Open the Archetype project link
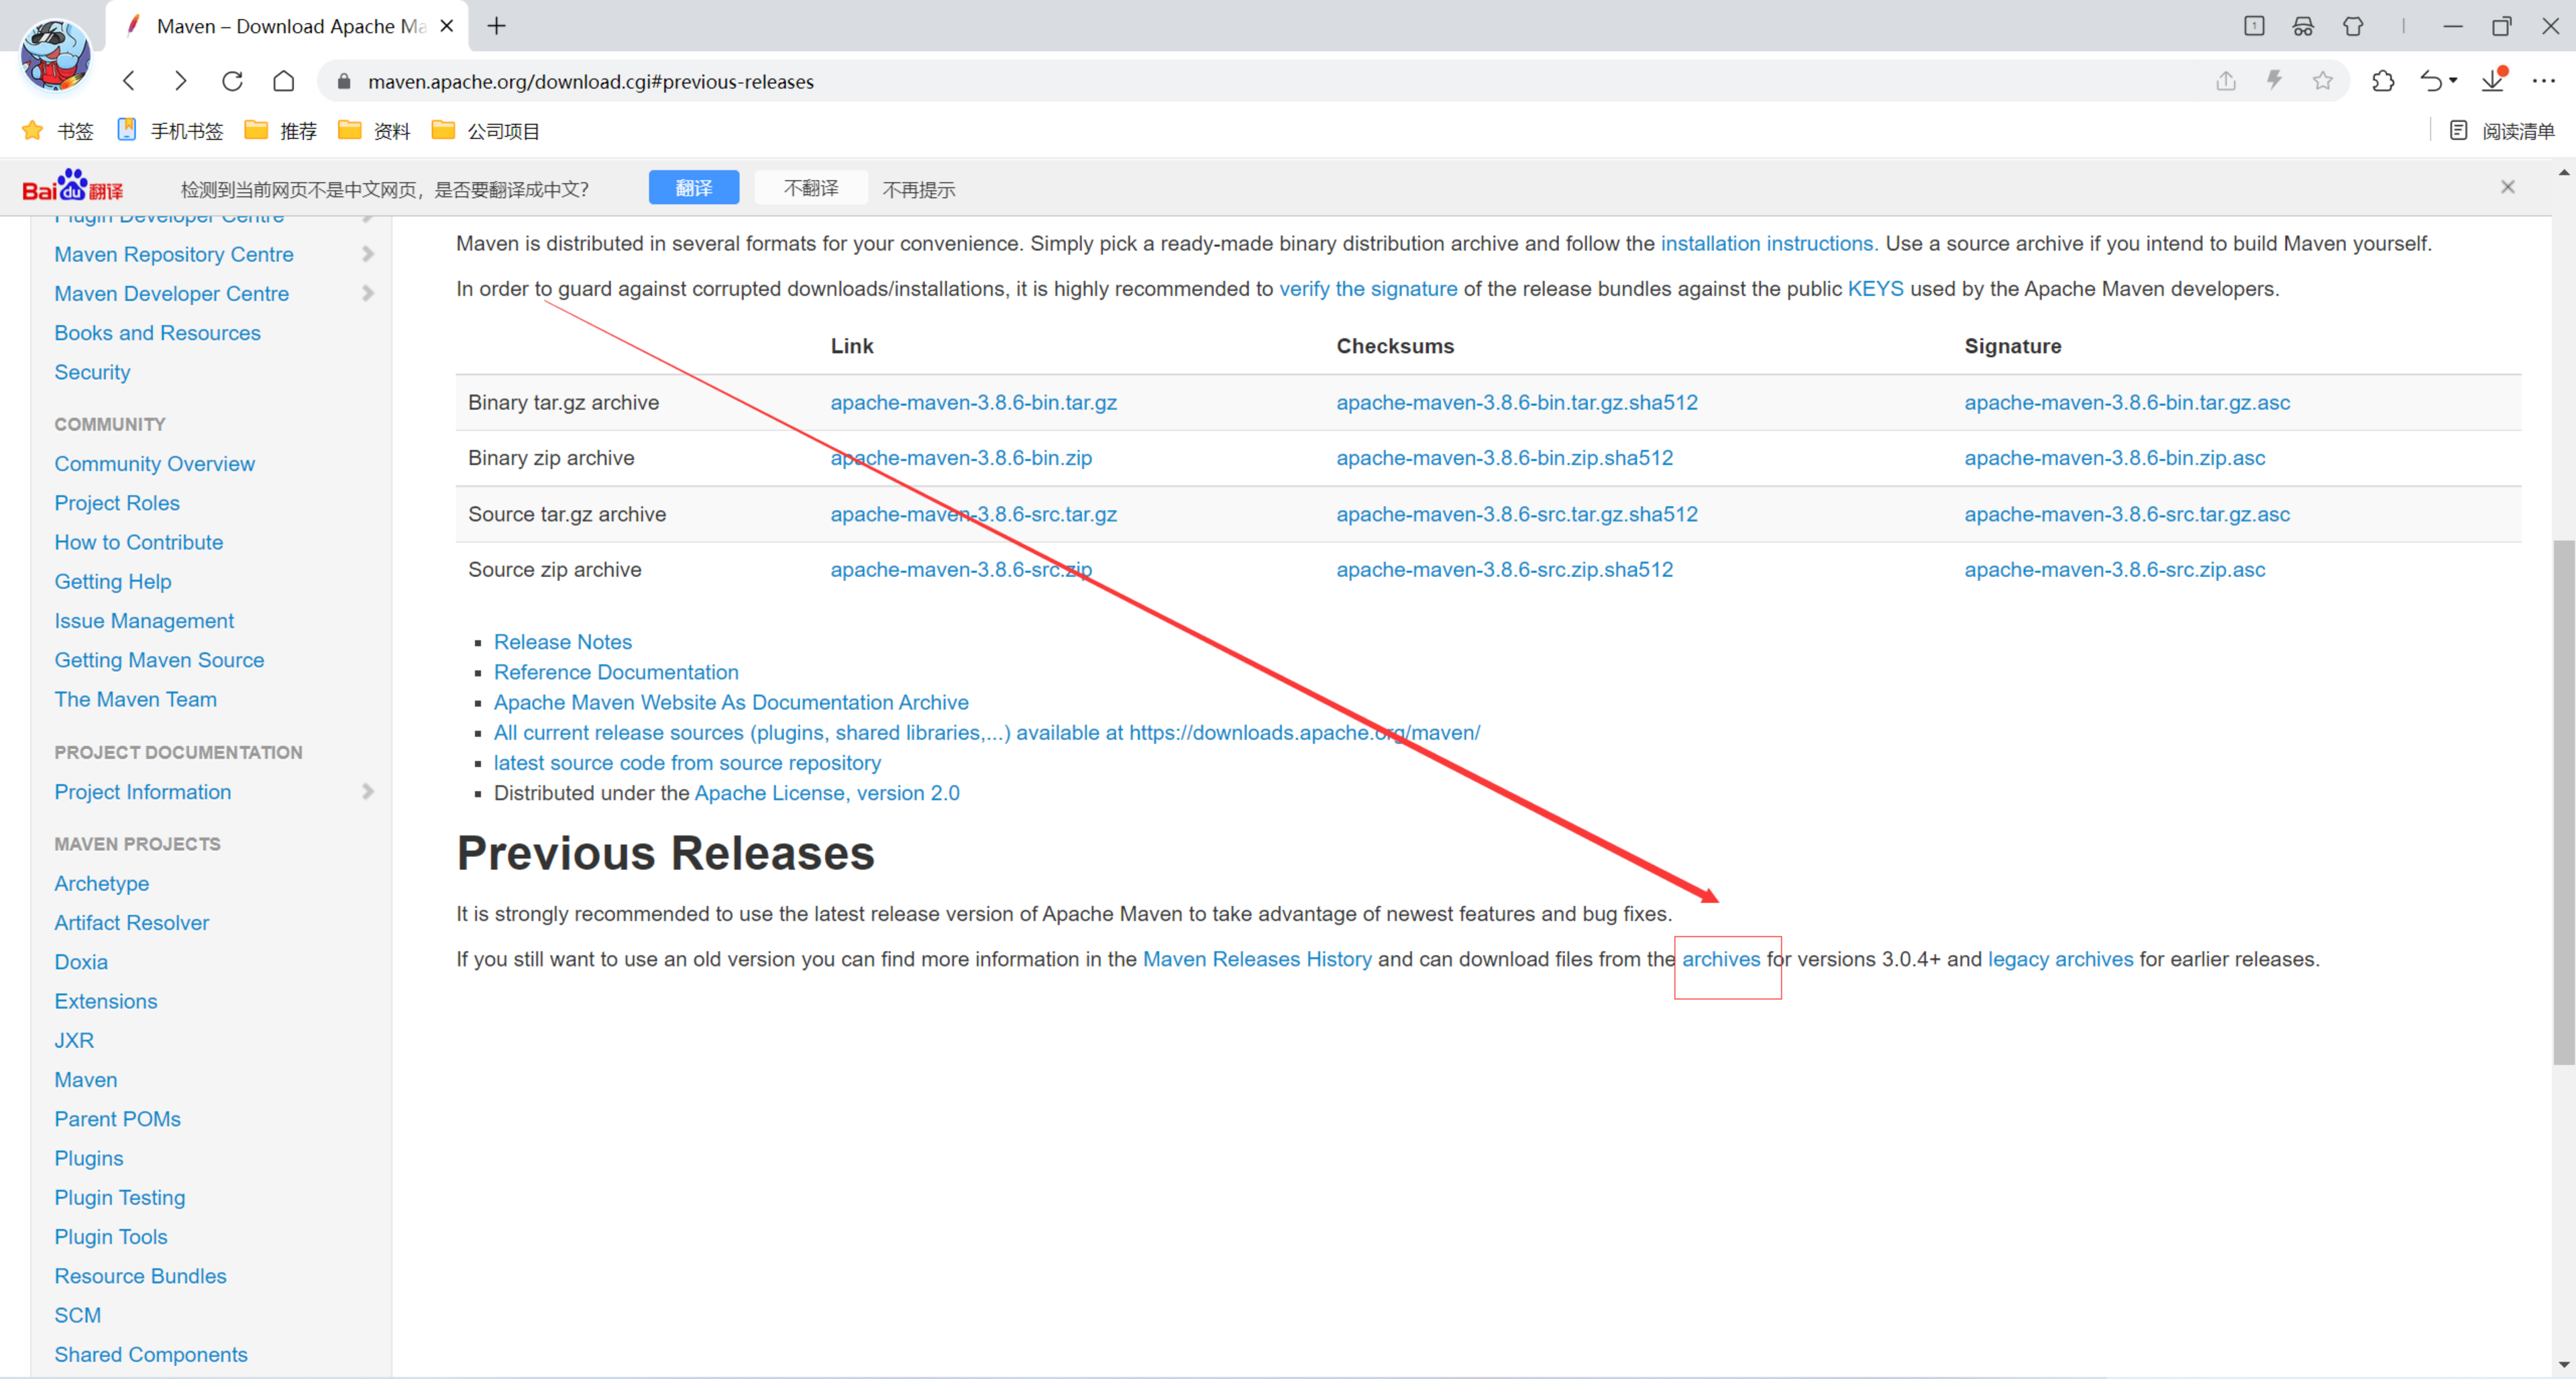2576x1379 pixels. (102, 883)
